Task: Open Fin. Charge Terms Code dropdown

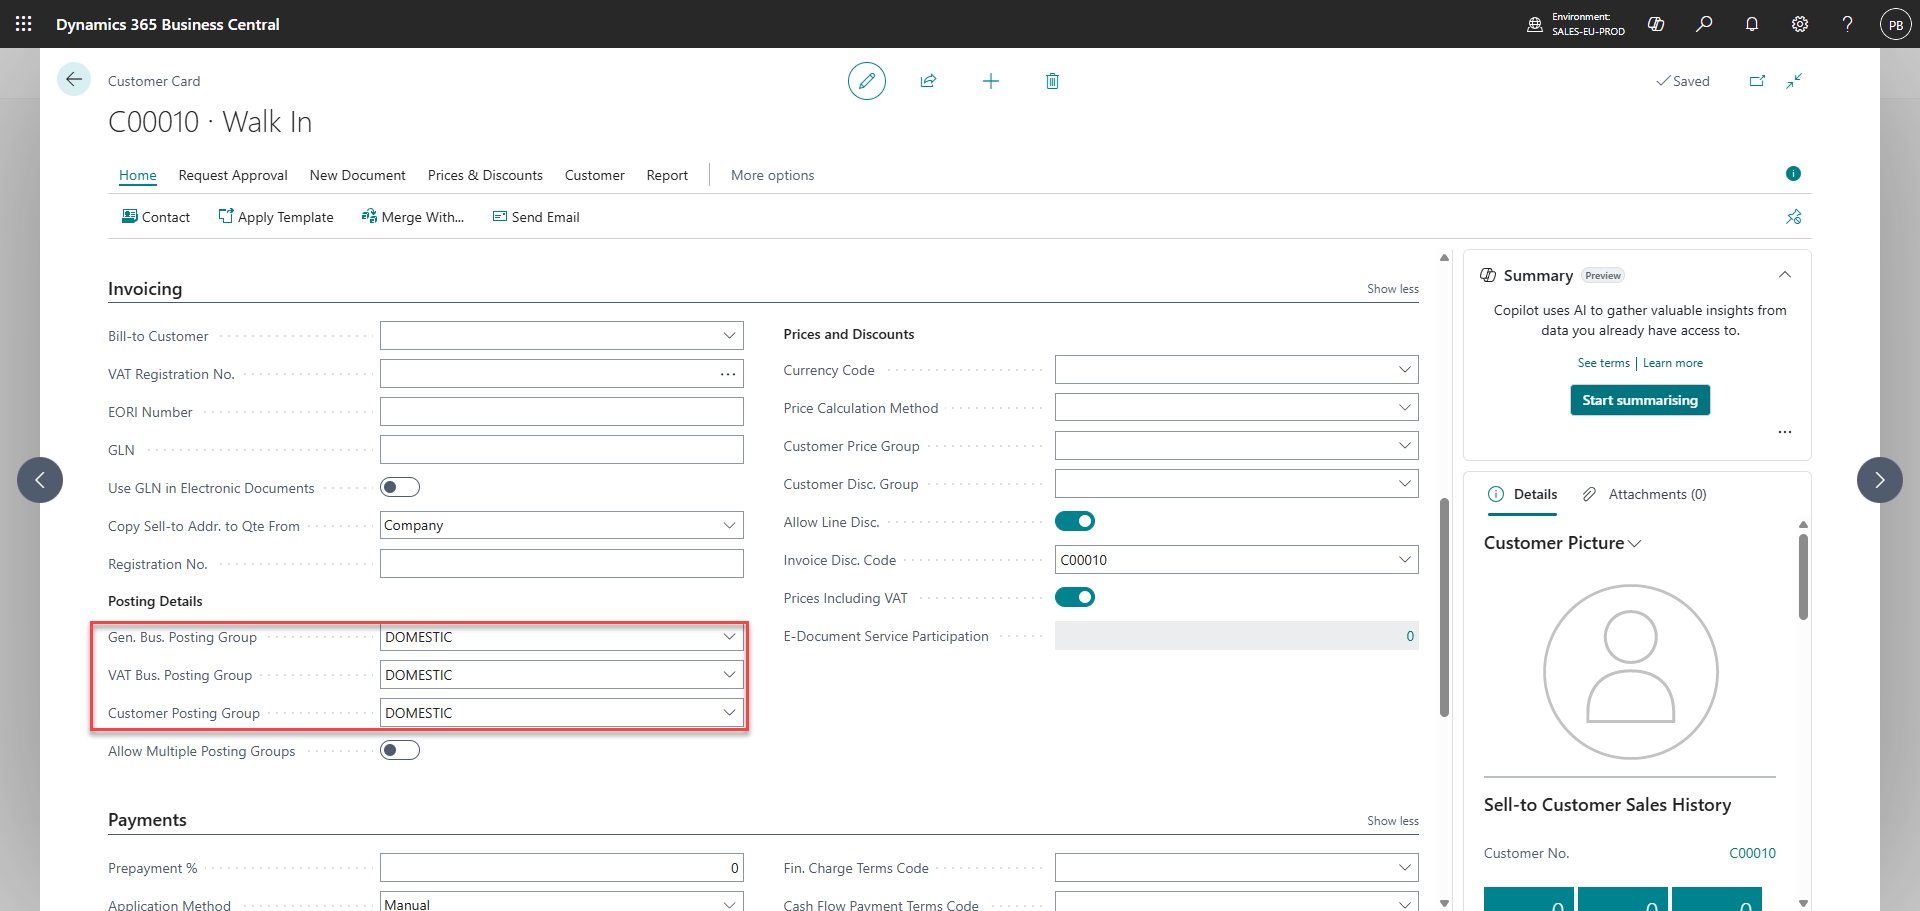Action: [x=1404, y=868]
